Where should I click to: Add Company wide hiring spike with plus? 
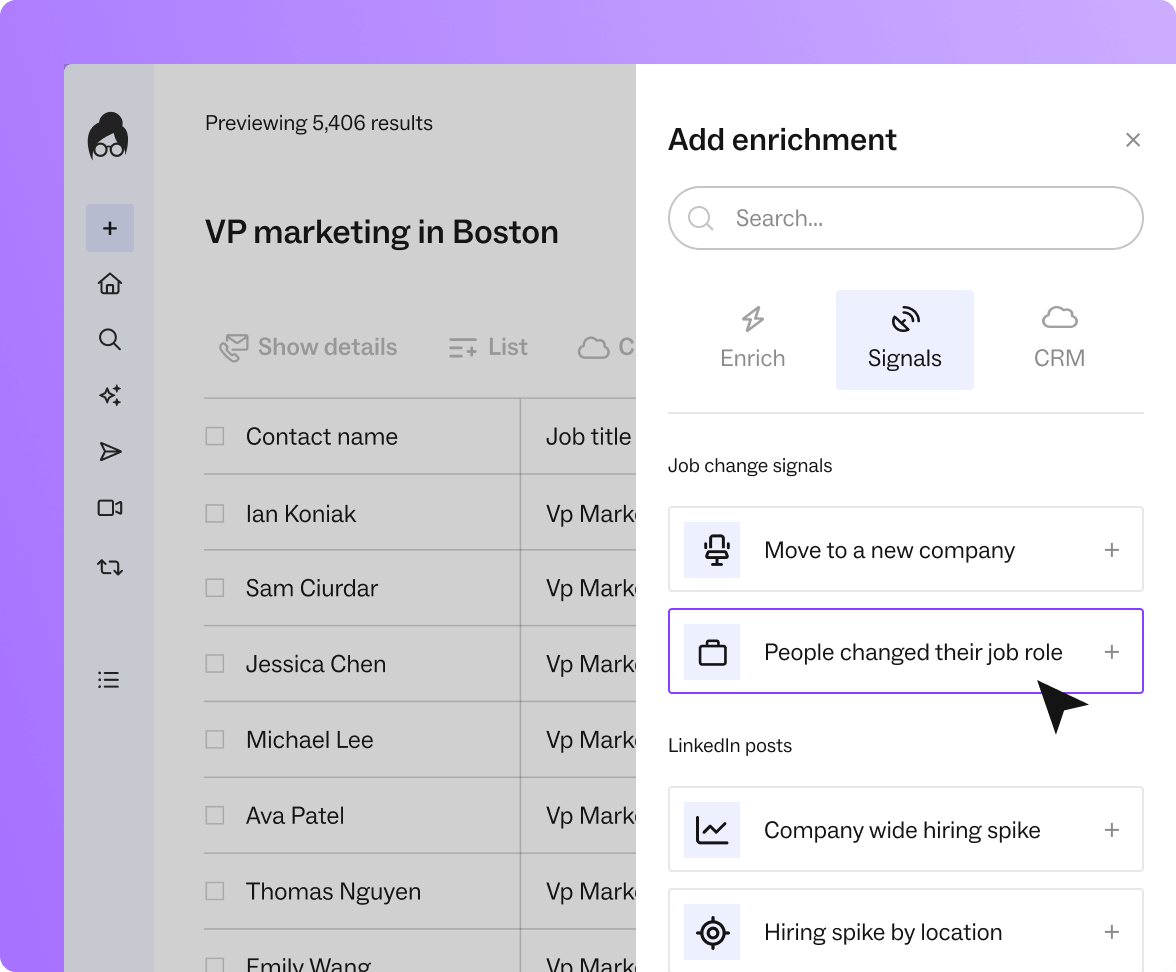1111,830
